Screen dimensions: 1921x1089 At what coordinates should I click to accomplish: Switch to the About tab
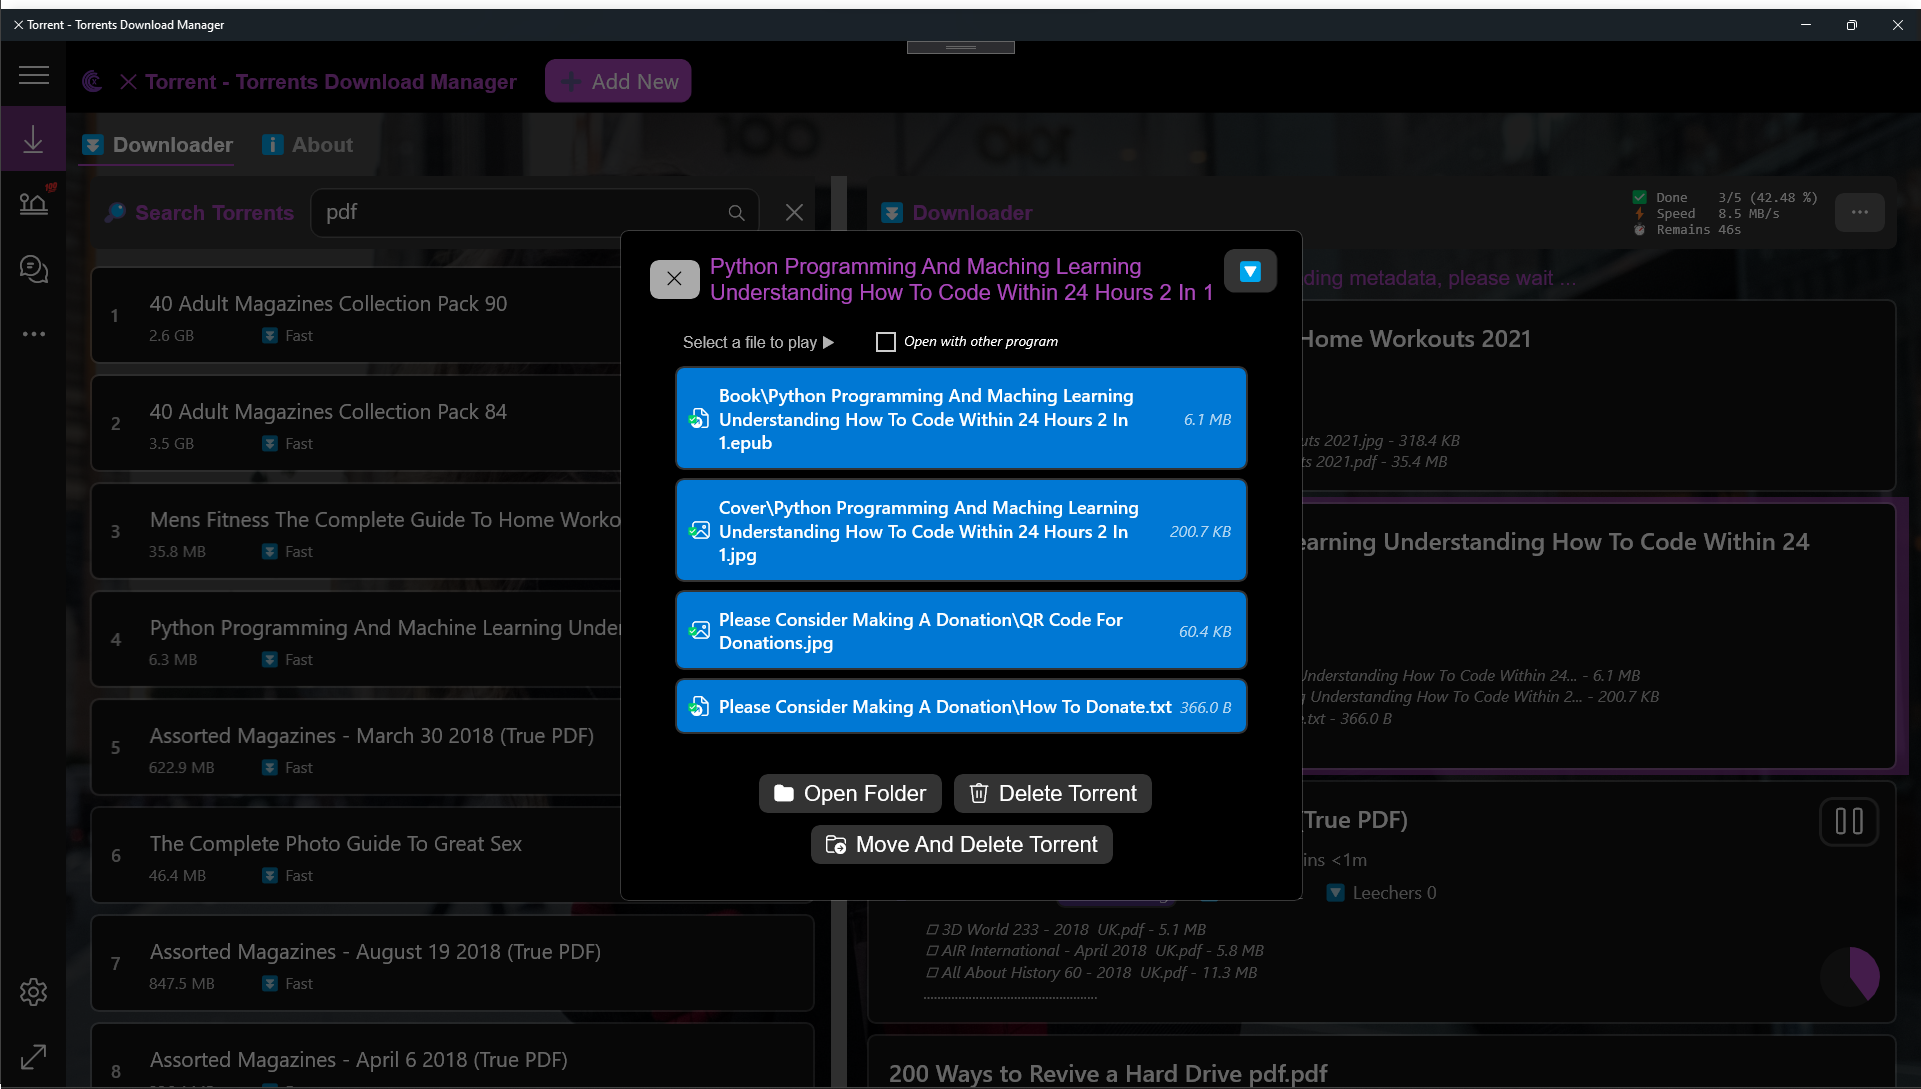tap(308, 145)
